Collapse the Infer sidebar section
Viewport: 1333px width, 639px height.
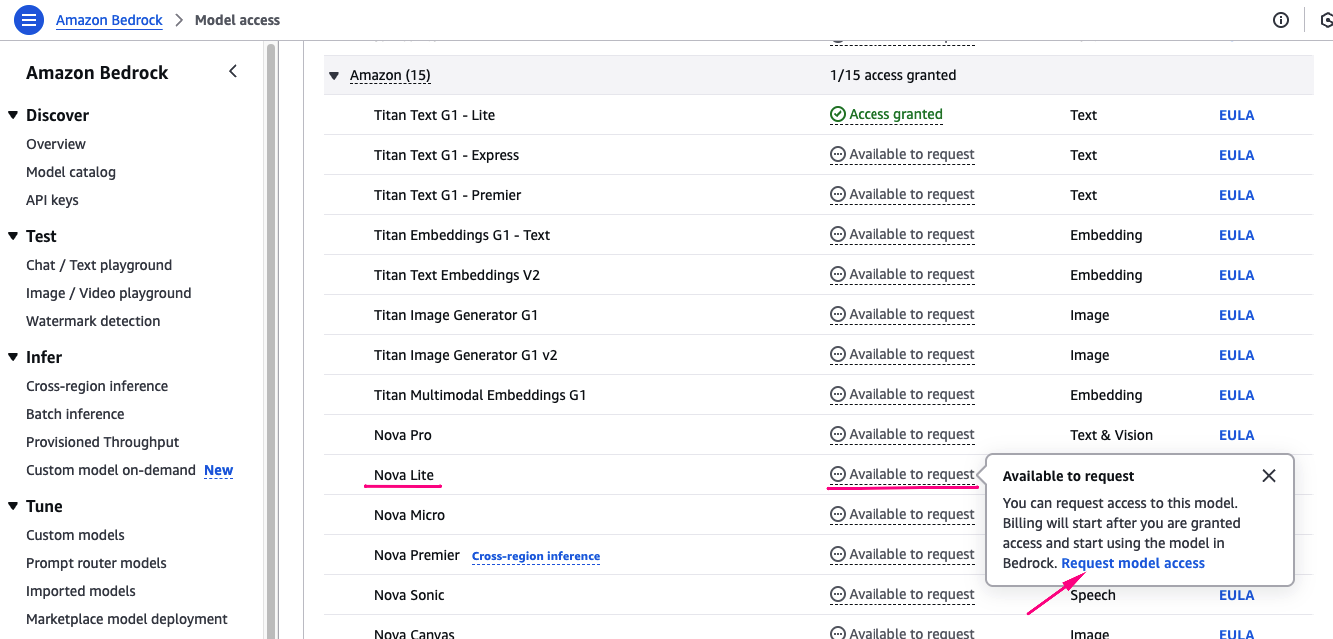(x=13, y=357)
